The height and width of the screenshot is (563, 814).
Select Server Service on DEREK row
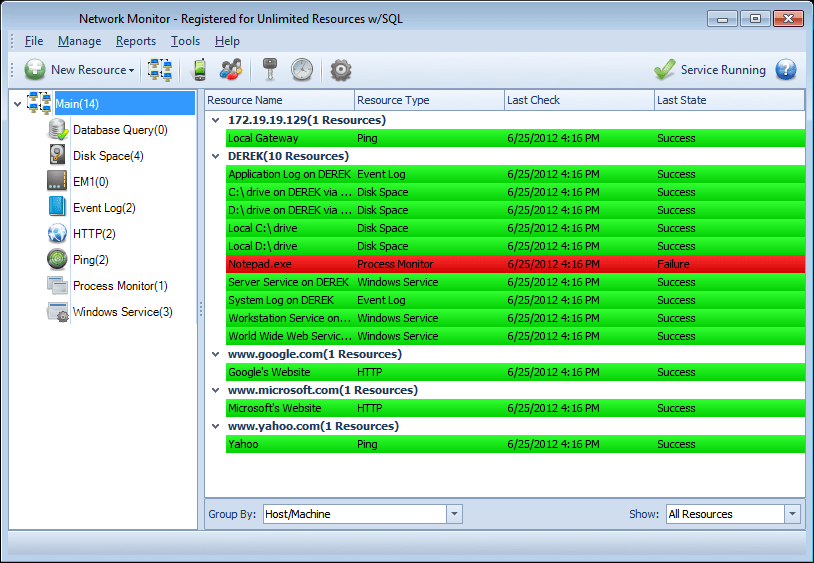[515, 282]
